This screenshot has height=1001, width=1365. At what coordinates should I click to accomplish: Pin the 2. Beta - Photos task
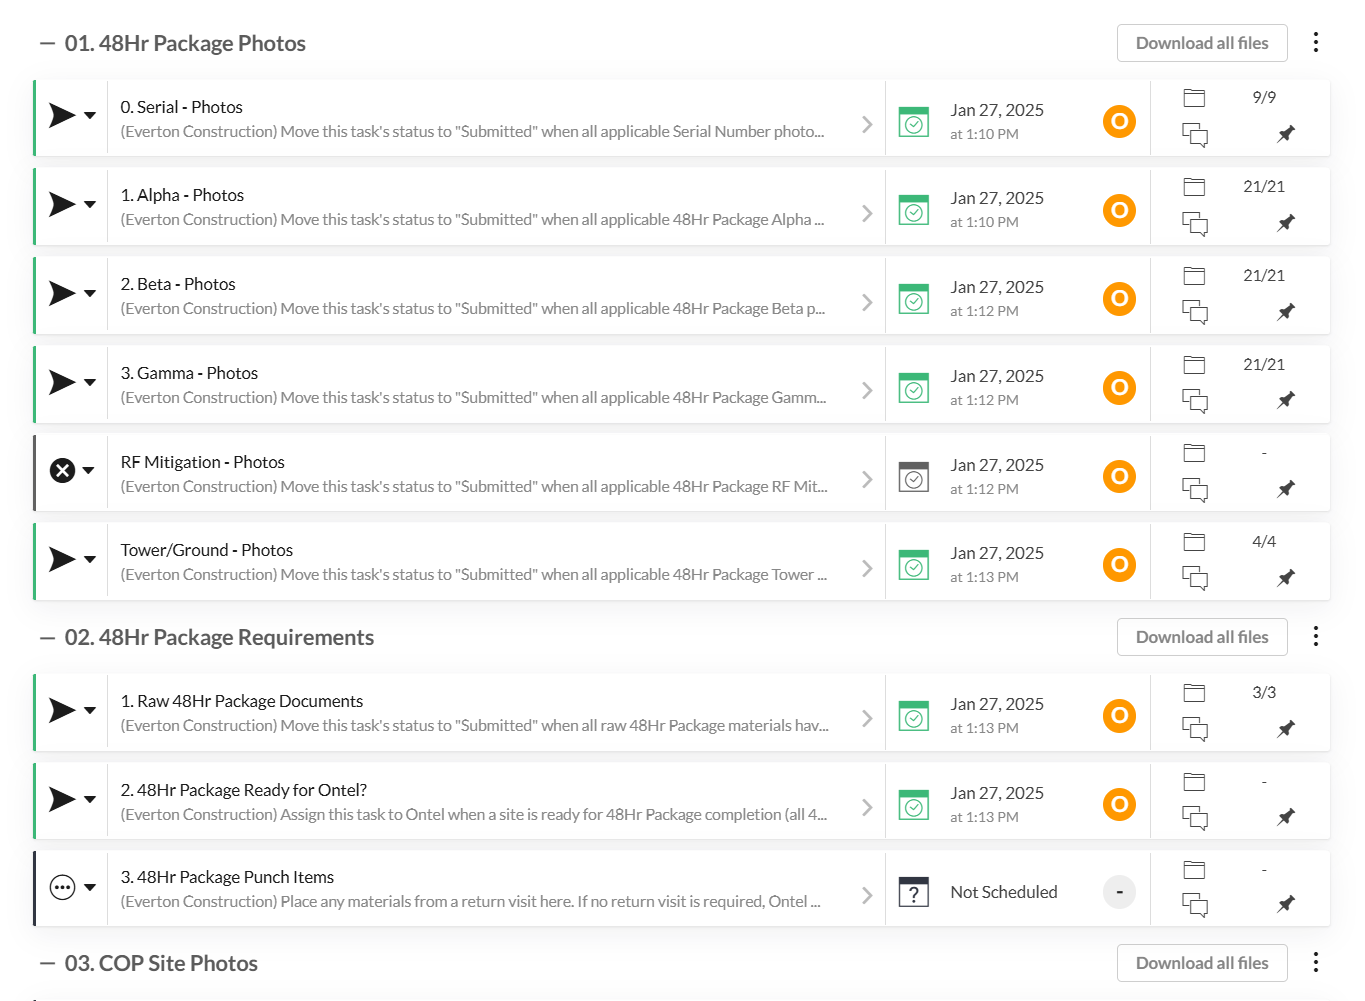(x=1286, y=312)
